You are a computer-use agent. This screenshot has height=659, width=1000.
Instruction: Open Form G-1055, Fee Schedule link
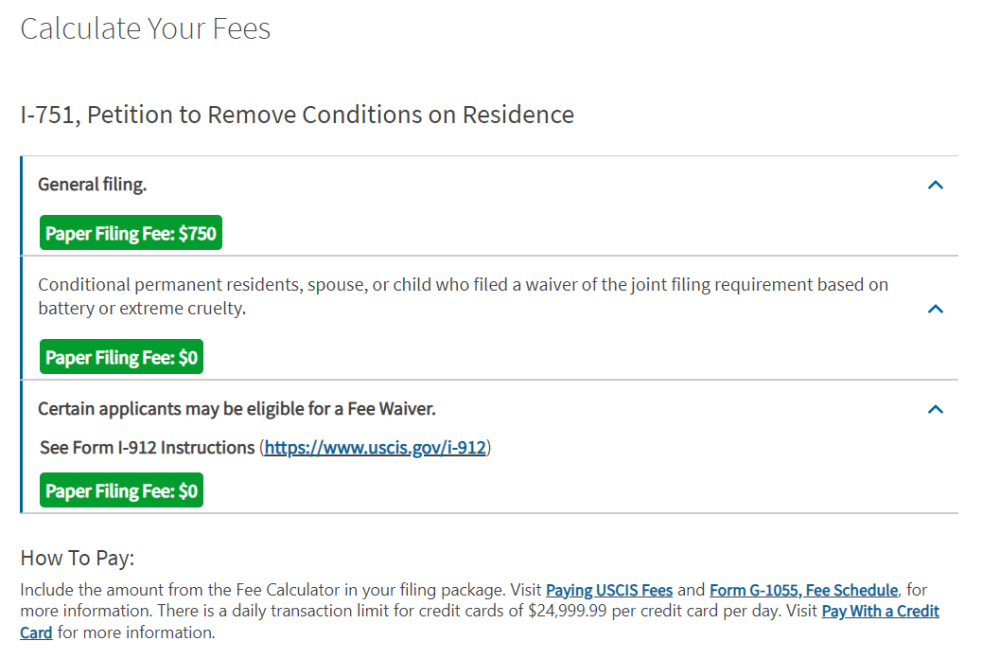point(804,590)
